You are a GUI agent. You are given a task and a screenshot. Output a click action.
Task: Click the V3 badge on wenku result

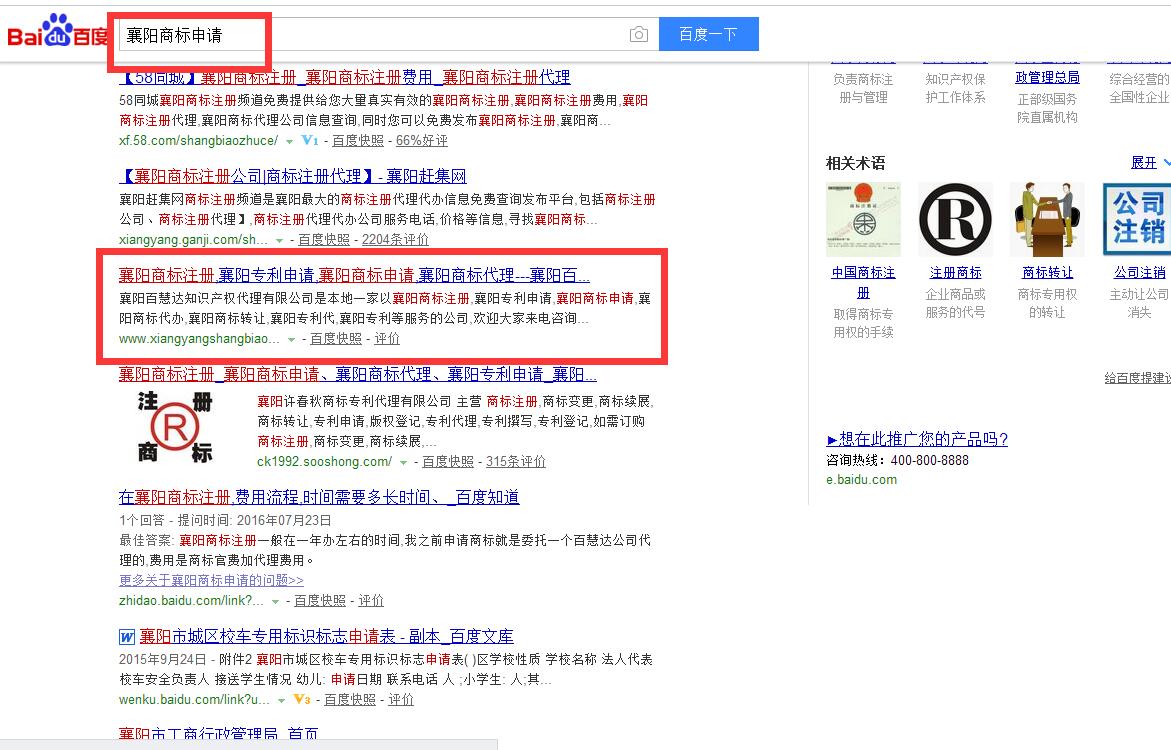pyautogui.click(x=302, y=699)
